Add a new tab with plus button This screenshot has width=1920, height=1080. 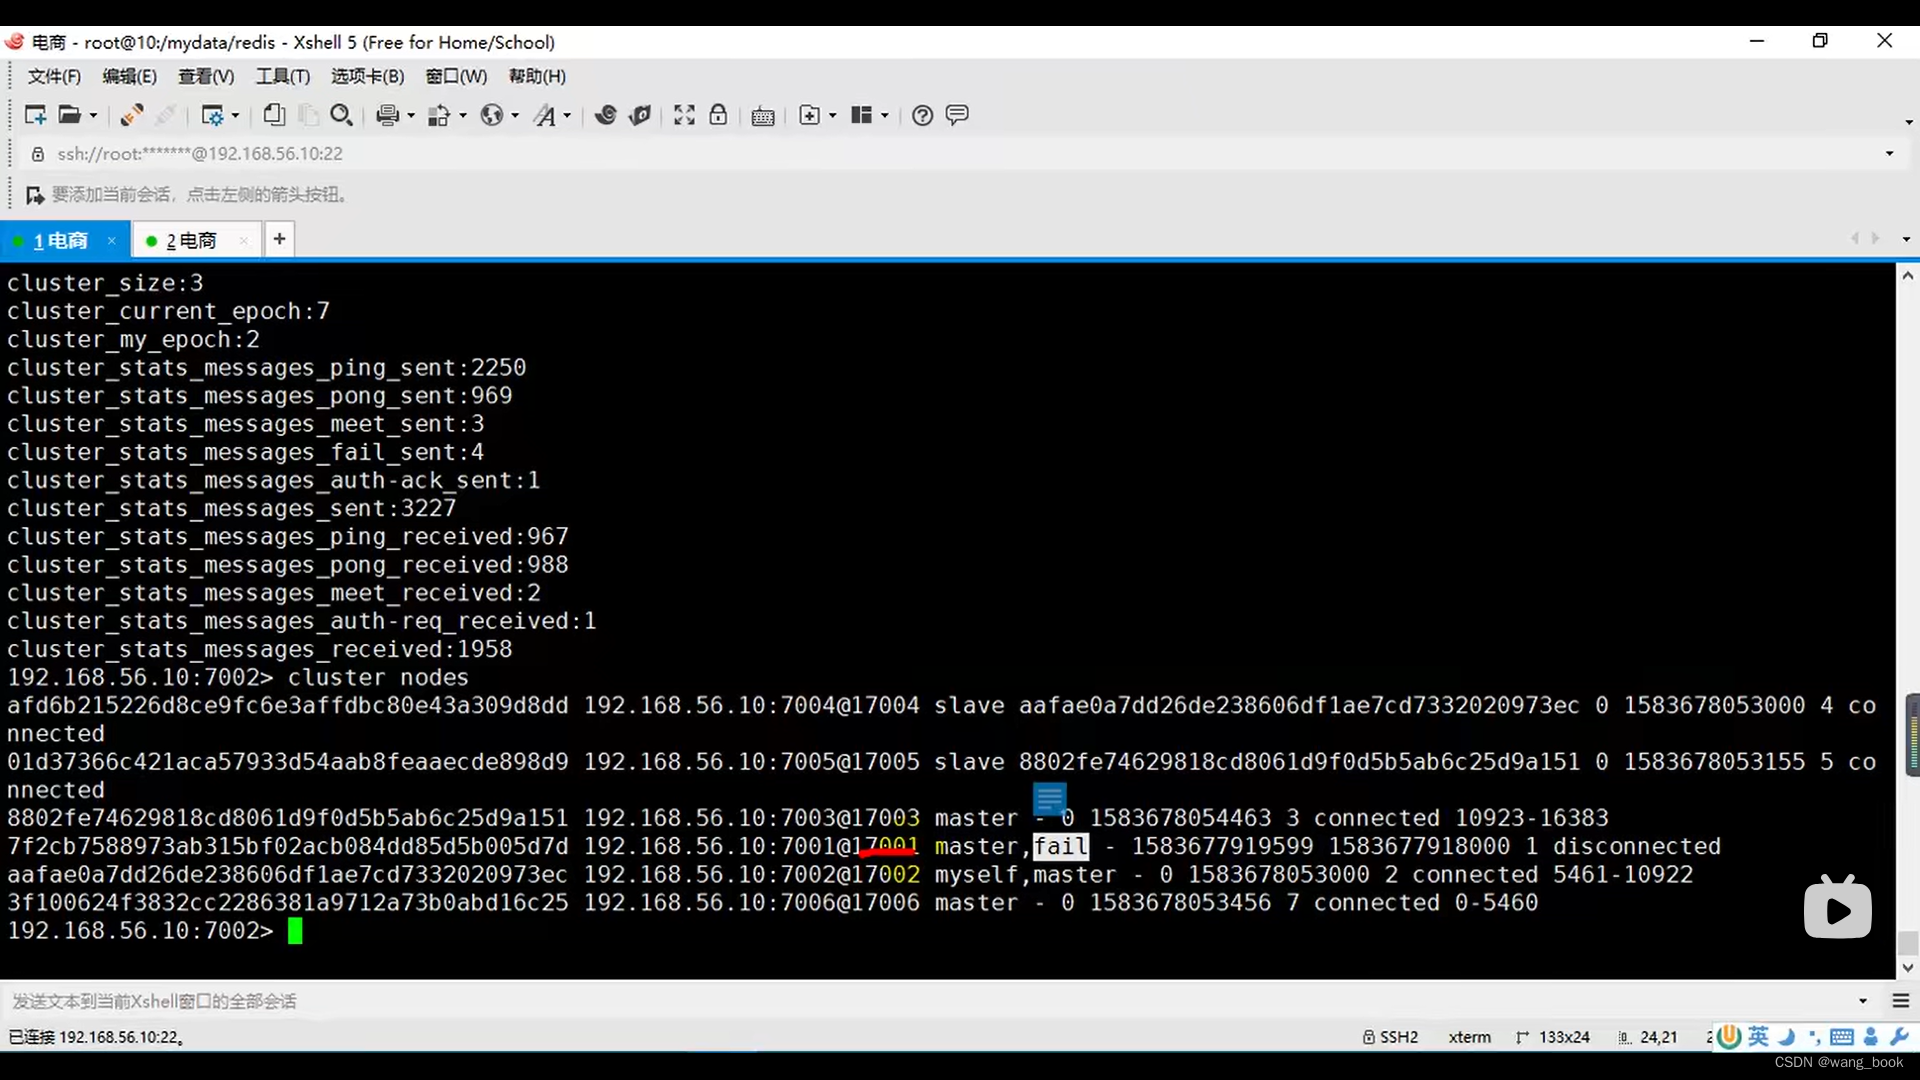tap(280, 239)
